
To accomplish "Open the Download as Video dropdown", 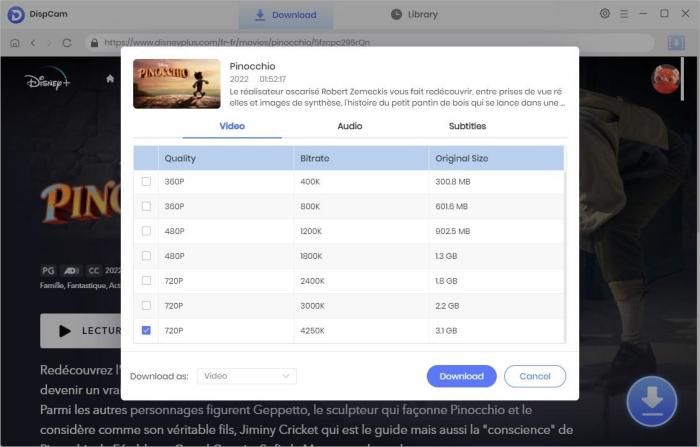I will (x=246, y=376).
